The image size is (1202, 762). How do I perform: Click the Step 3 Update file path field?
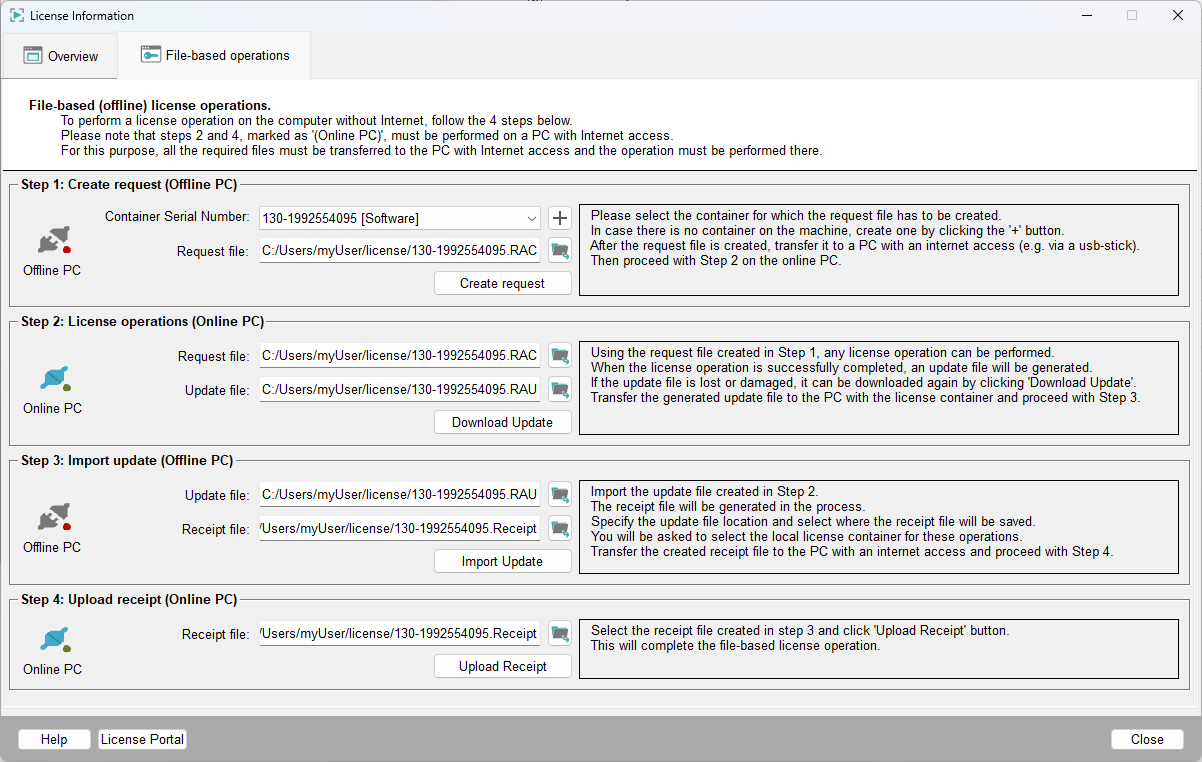400,494
